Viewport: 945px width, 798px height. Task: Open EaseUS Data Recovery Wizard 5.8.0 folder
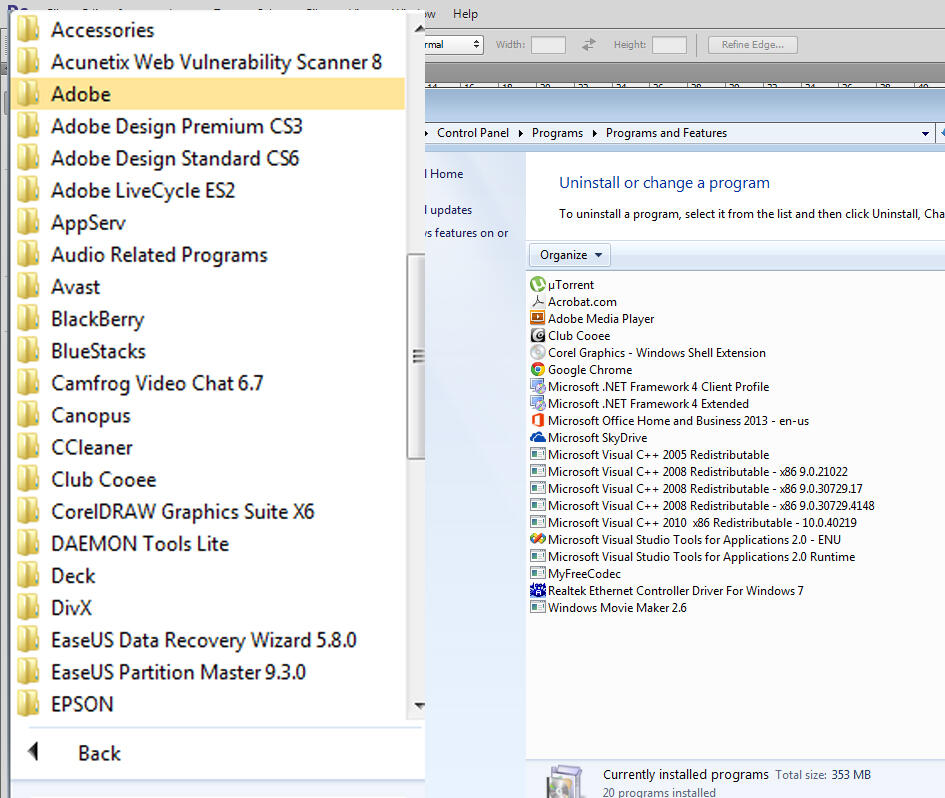click(x=207, y=639)
